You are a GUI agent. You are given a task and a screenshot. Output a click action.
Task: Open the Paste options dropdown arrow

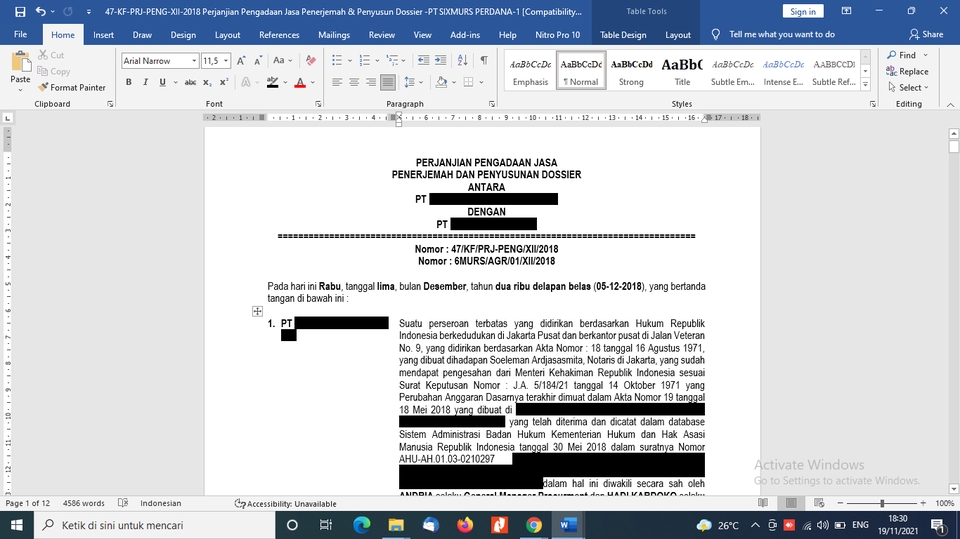tap(20, 90)
